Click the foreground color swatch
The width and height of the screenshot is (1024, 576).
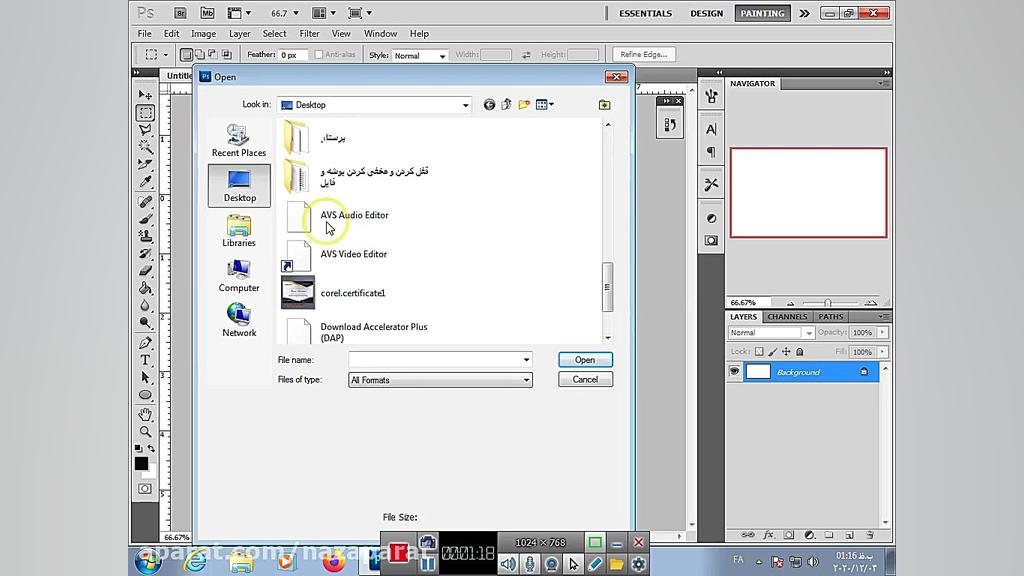click(x=141, y=463)
